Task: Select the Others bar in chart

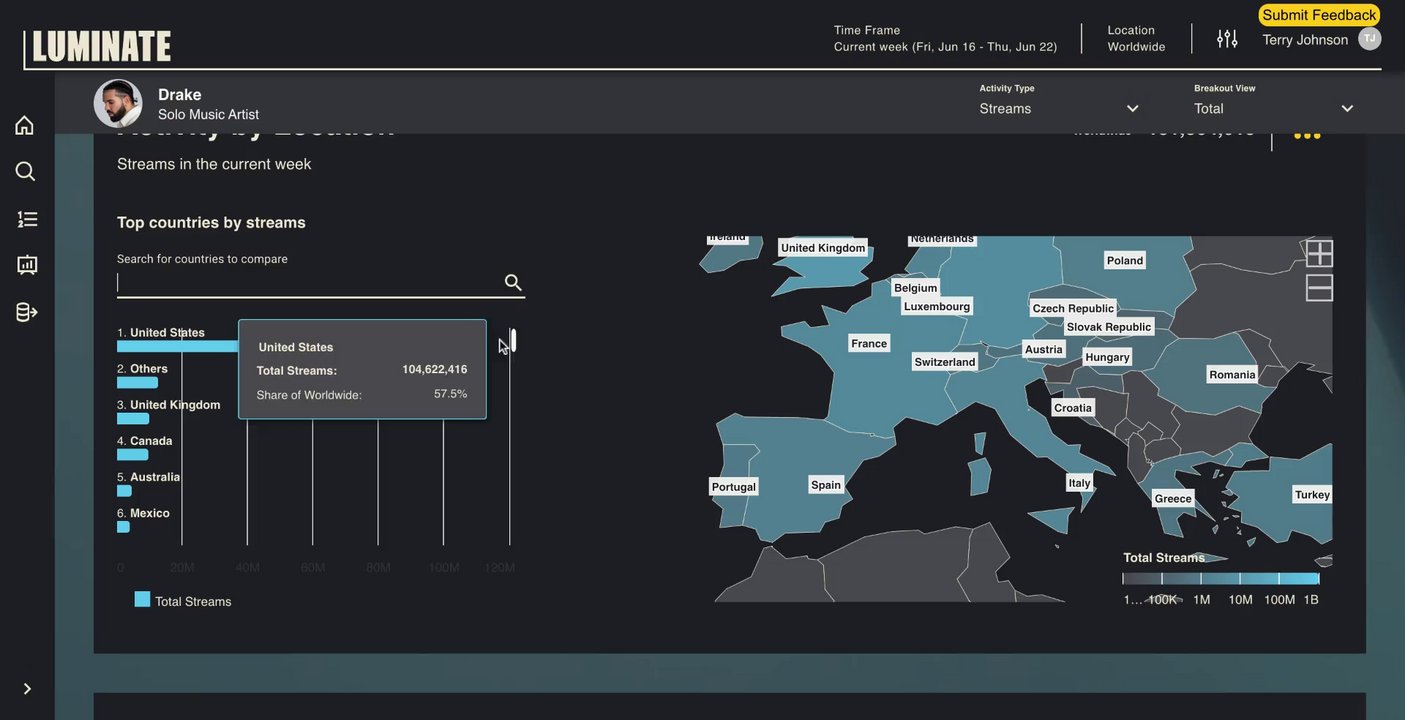Action: 138,383
